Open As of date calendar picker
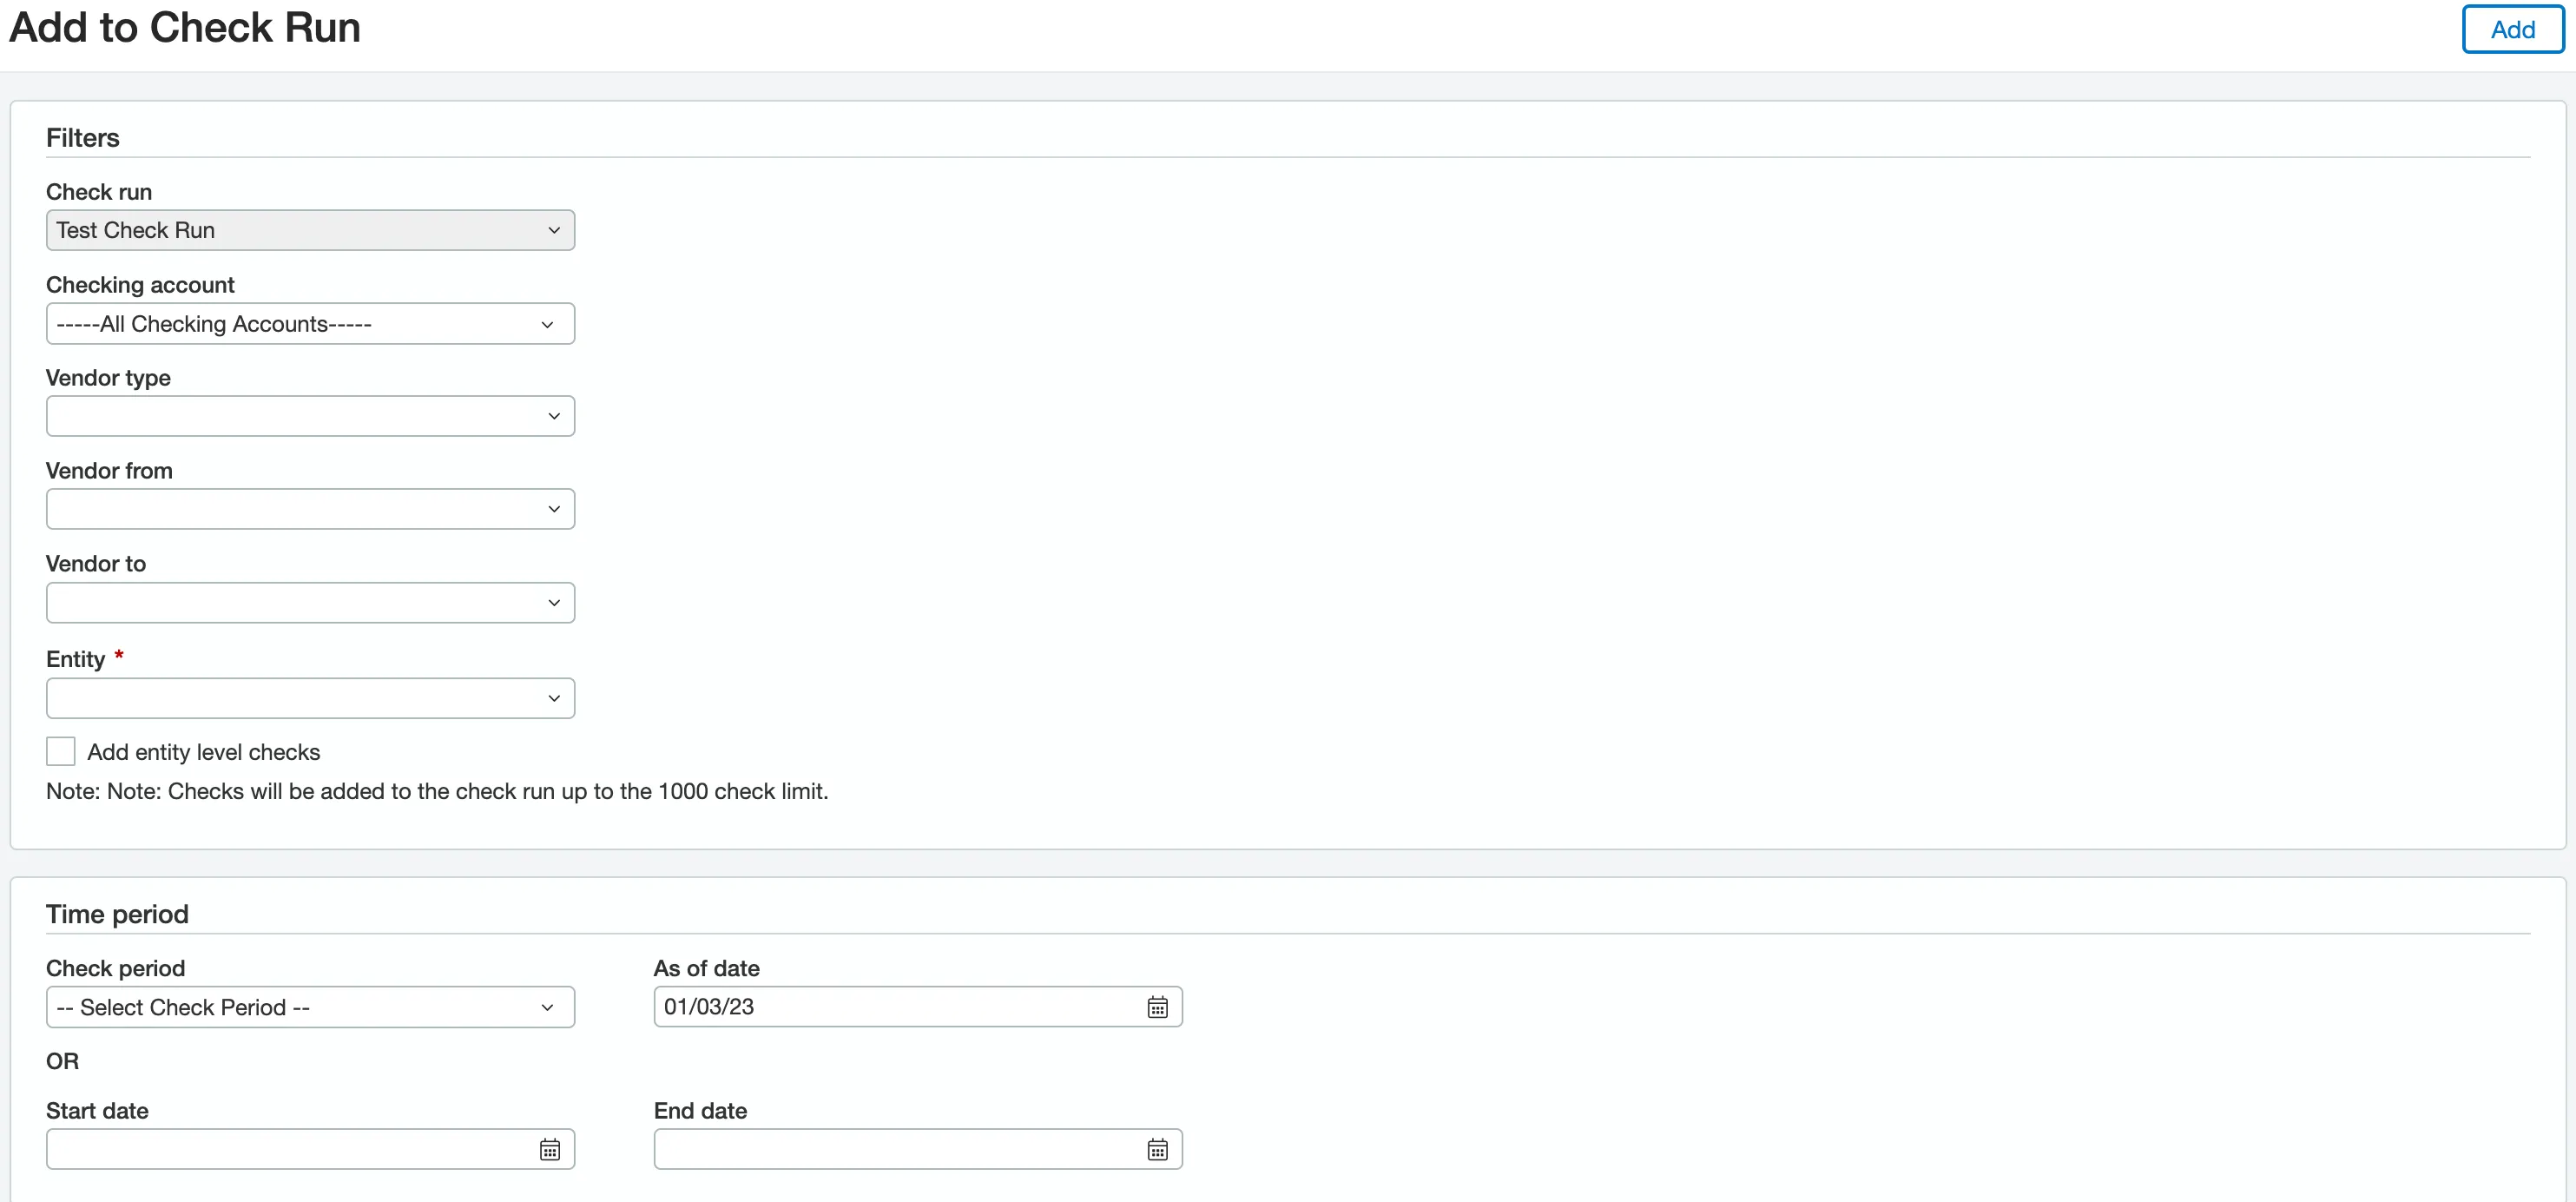Screen dimensions: 2576x1202 (1157, 1007)
